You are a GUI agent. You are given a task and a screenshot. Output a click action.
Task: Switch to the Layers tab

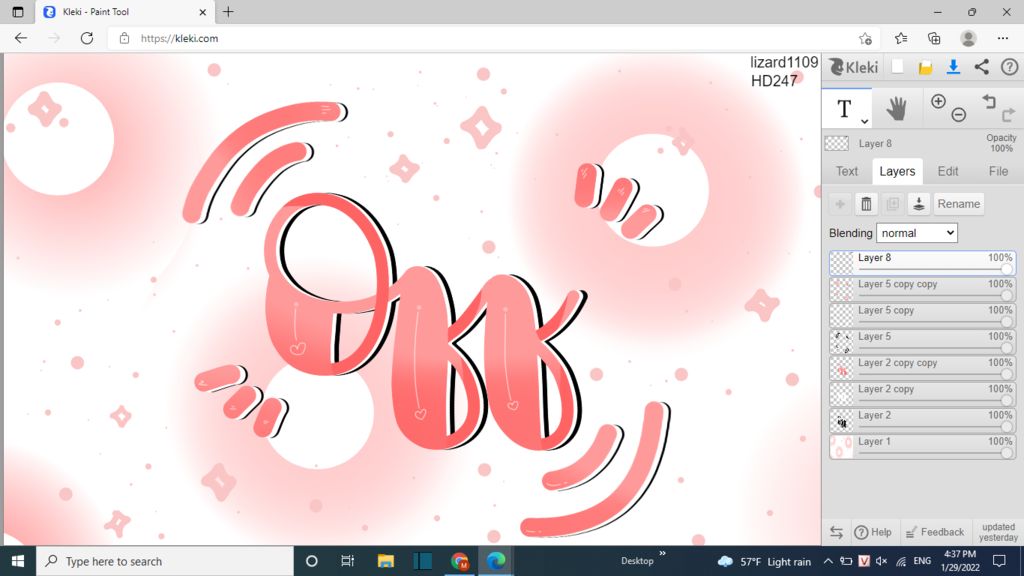pos(897,171)
